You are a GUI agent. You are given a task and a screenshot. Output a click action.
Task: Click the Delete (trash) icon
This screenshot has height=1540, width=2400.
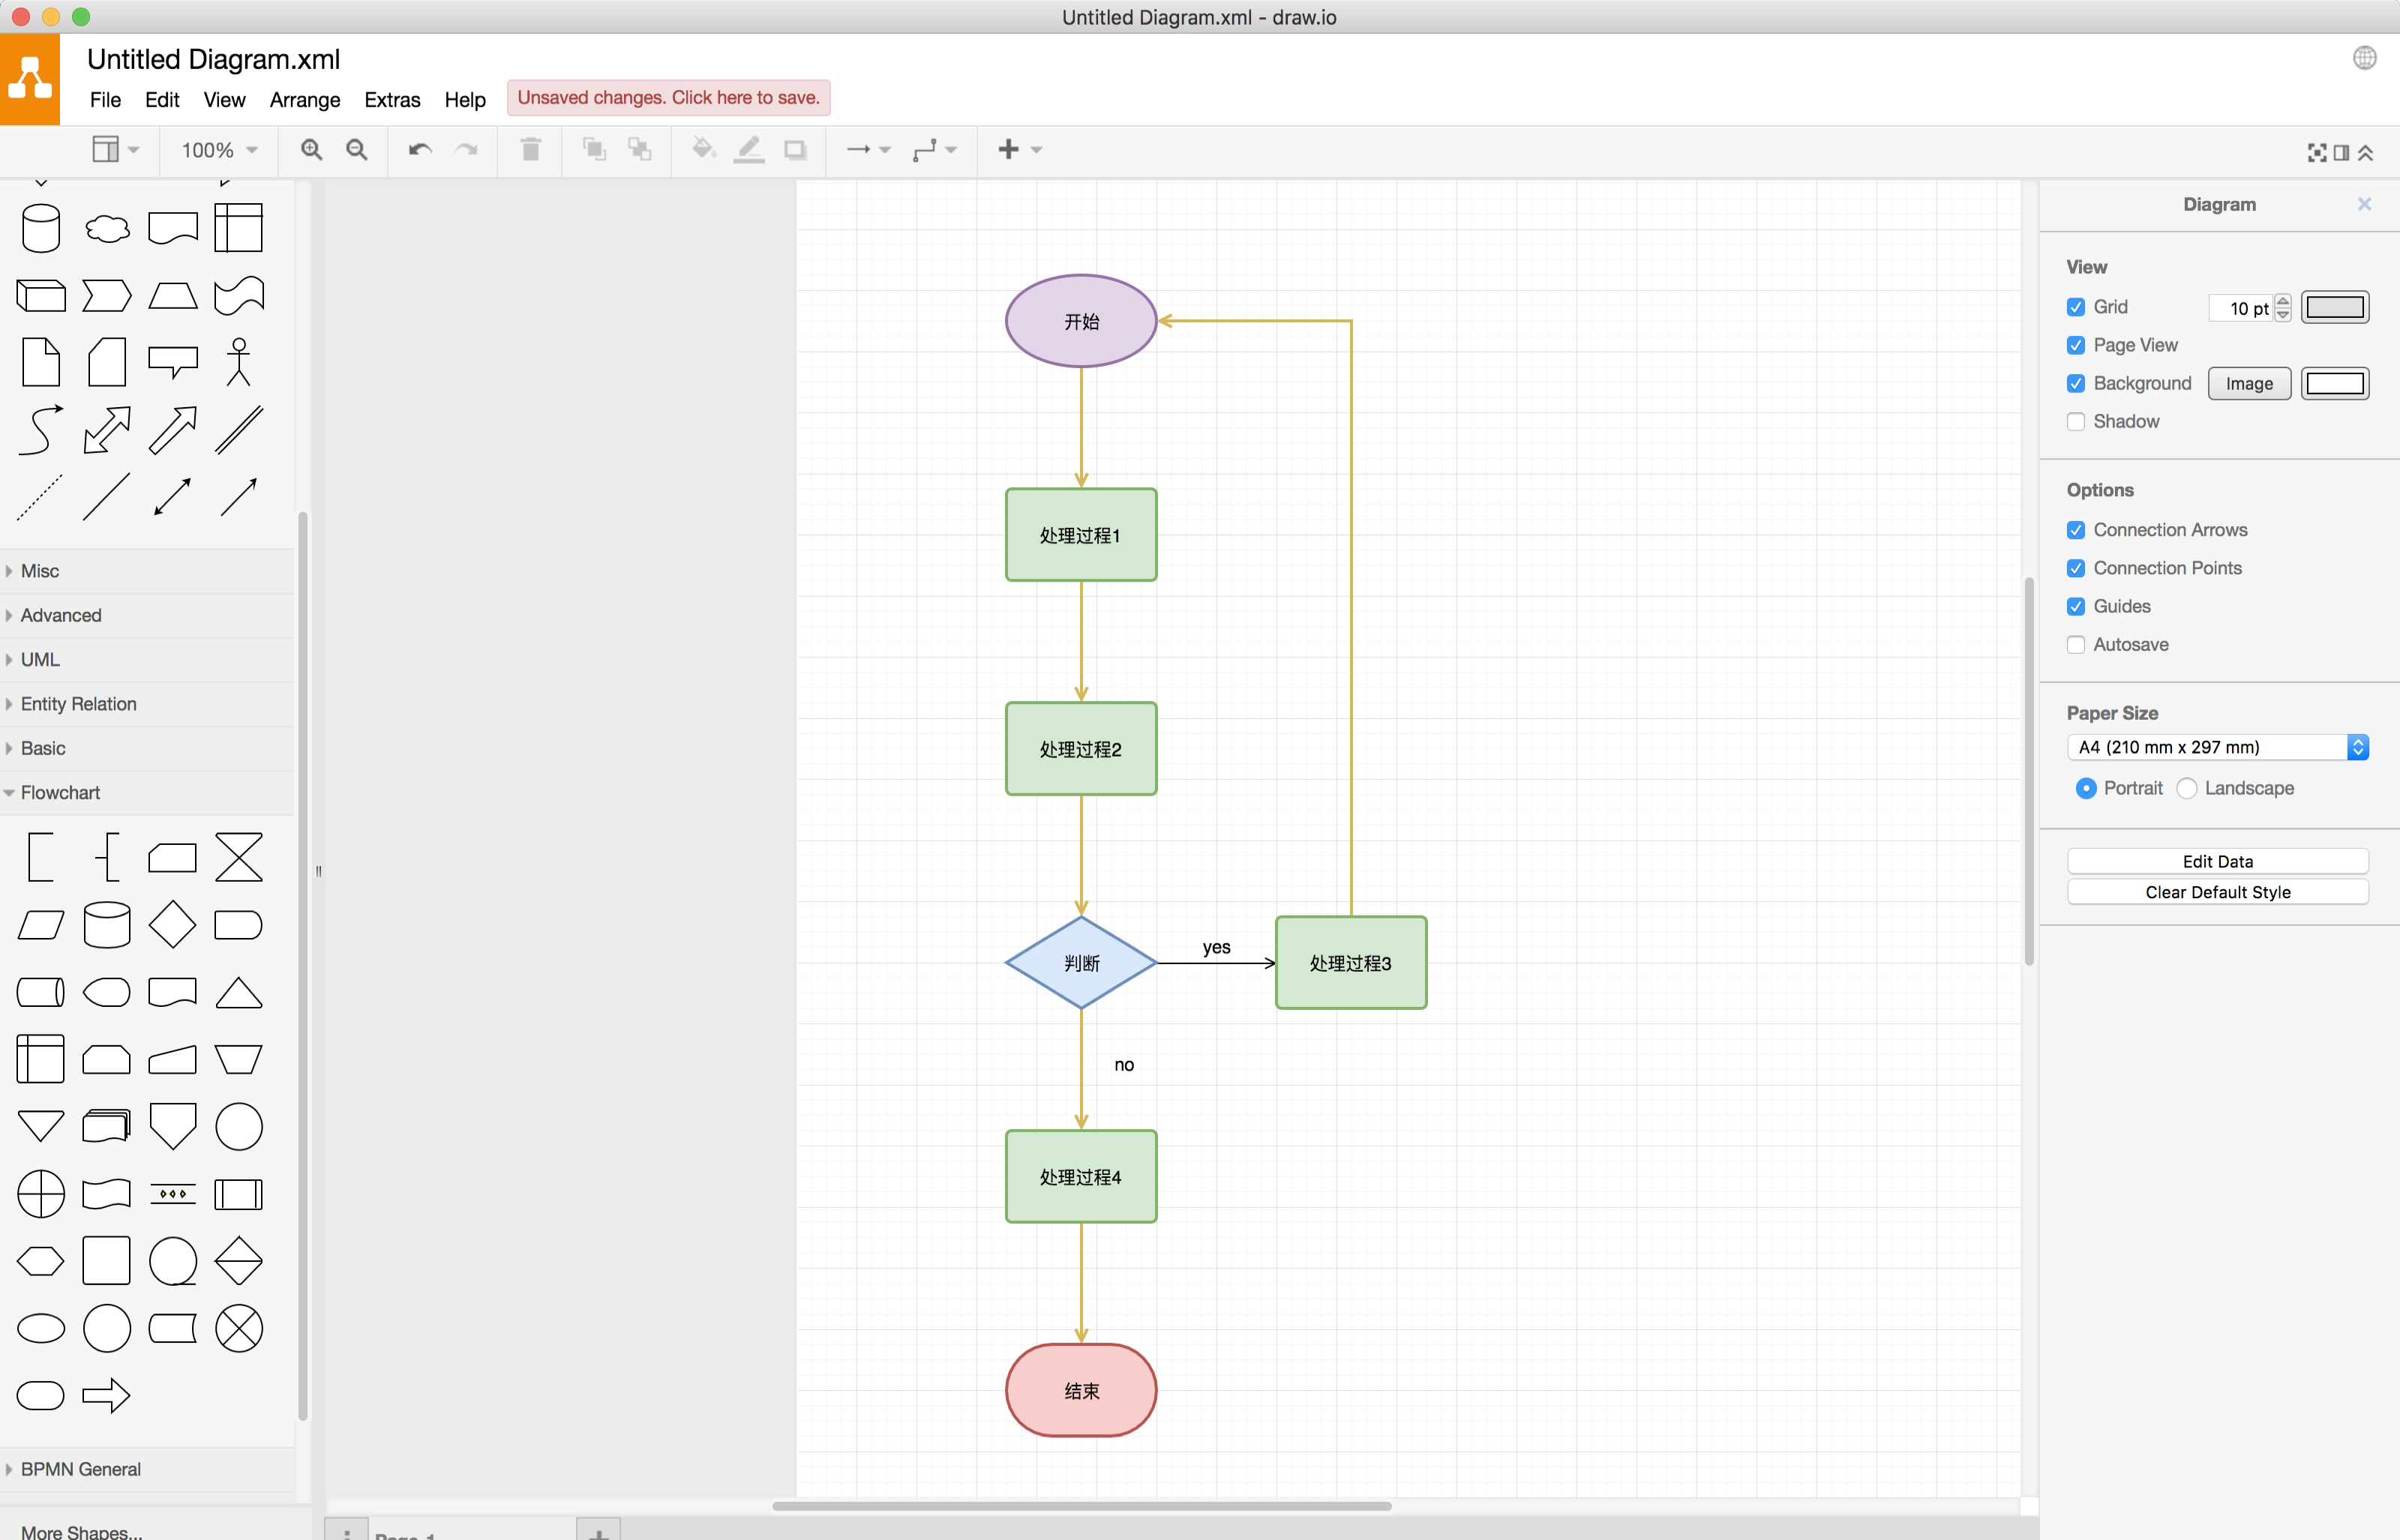coord(530,149)
